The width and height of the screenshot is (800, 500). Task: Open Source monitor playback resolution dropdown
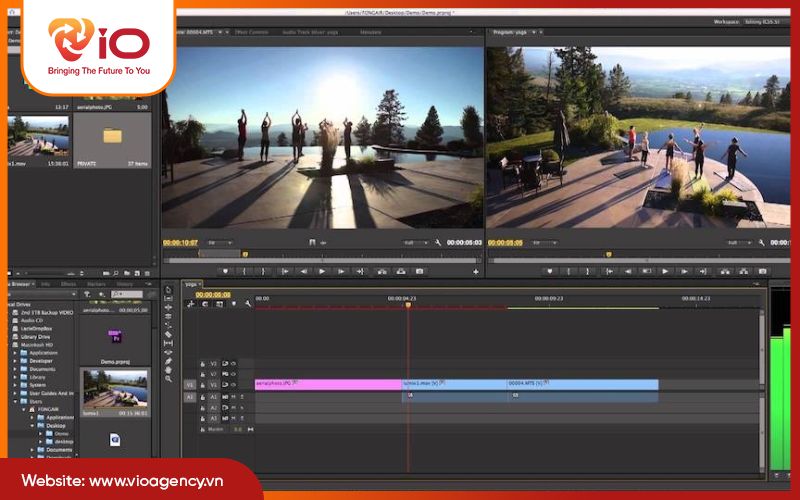[415, 243]
